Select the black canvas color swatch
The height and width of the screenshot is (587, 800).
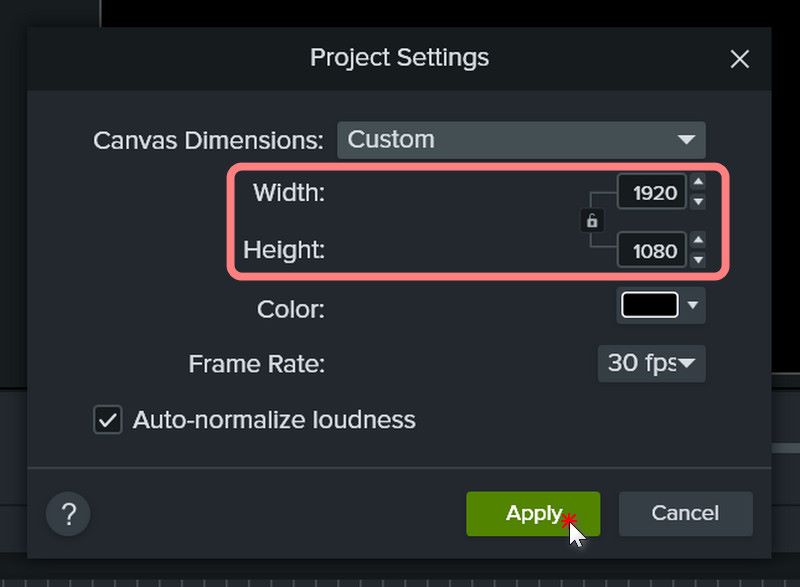coord(649,305)
